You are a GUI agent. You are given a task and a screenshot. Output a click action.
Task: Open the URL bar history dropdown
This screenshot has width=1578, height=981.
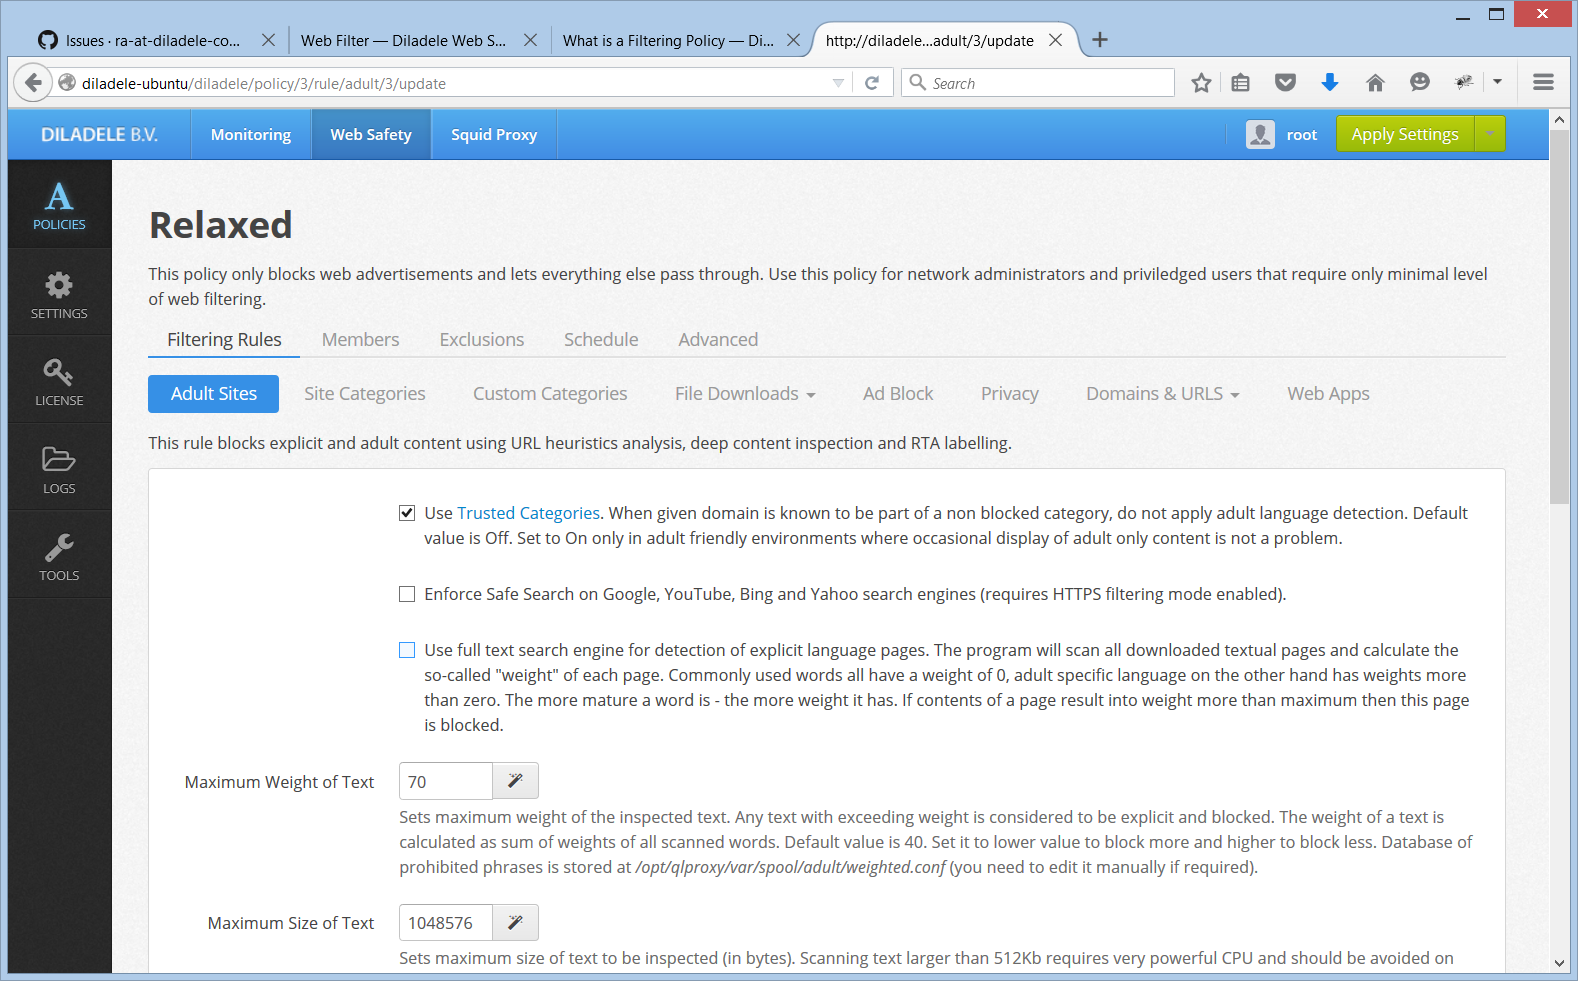(838, 83)
